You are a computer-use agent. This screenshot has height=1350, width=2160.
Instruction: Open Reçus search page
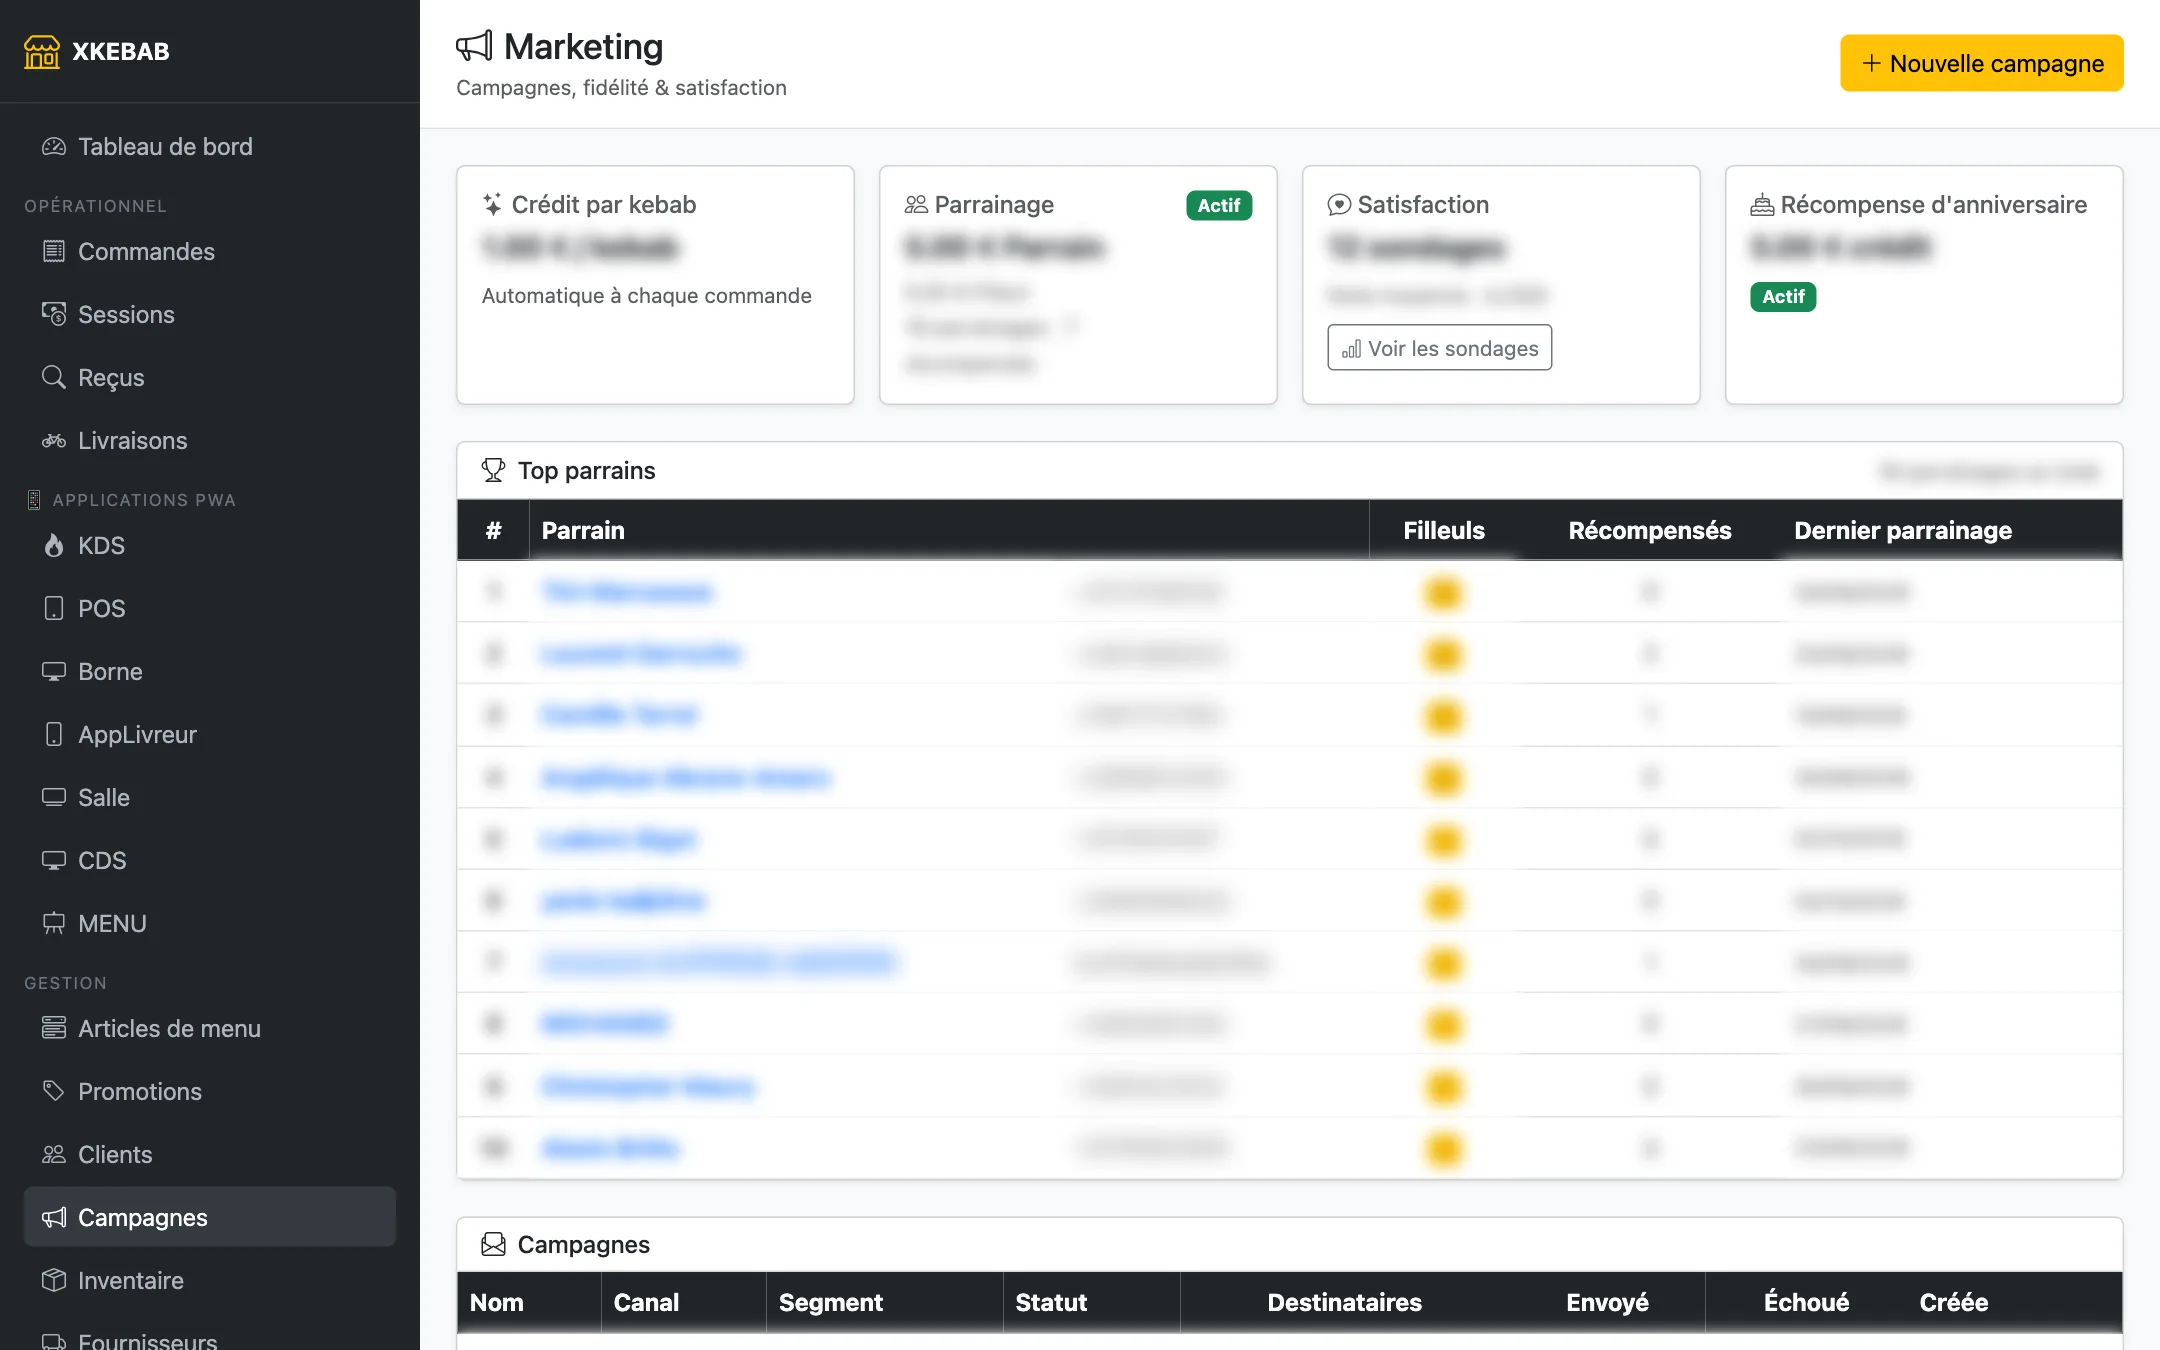(x=209, y=378)
